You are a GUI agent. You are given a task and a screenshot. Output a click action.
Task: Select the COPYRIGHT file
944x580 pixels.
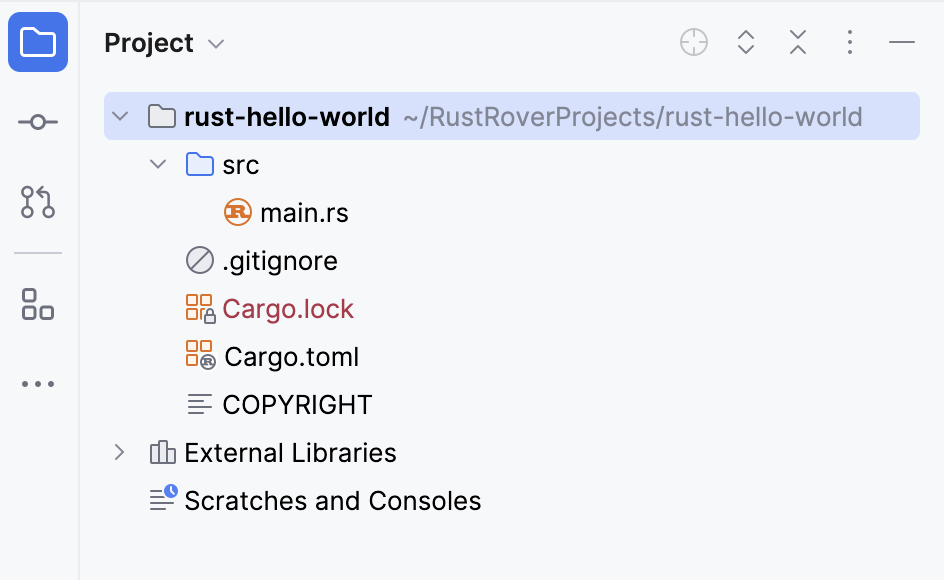(x=279, y=405)
